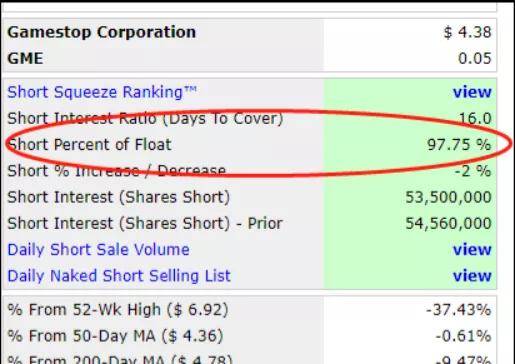Click the -2 % short change value
This screenshot has height=364, width=515.
point(473,171)
